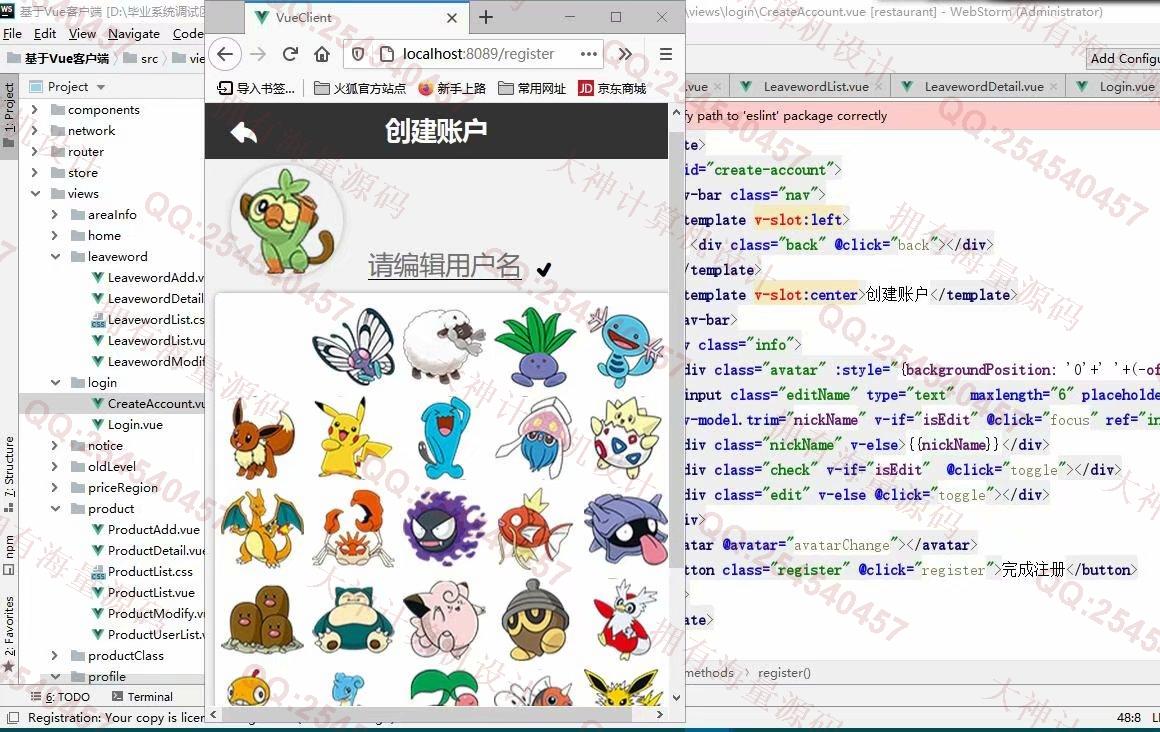Click the checkmark to confirm username
Viewport: 1160px width, 732px height.
(x=544, y=269)
